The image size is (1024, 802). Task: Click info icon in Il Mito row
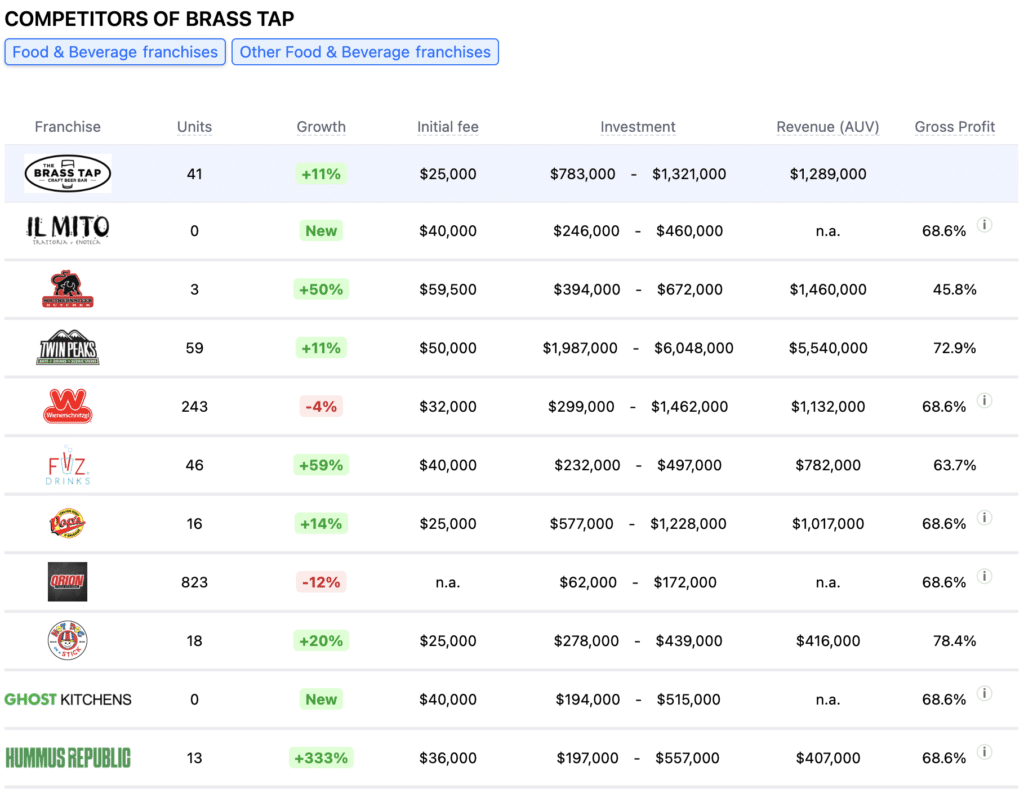[x=984, y=225]
